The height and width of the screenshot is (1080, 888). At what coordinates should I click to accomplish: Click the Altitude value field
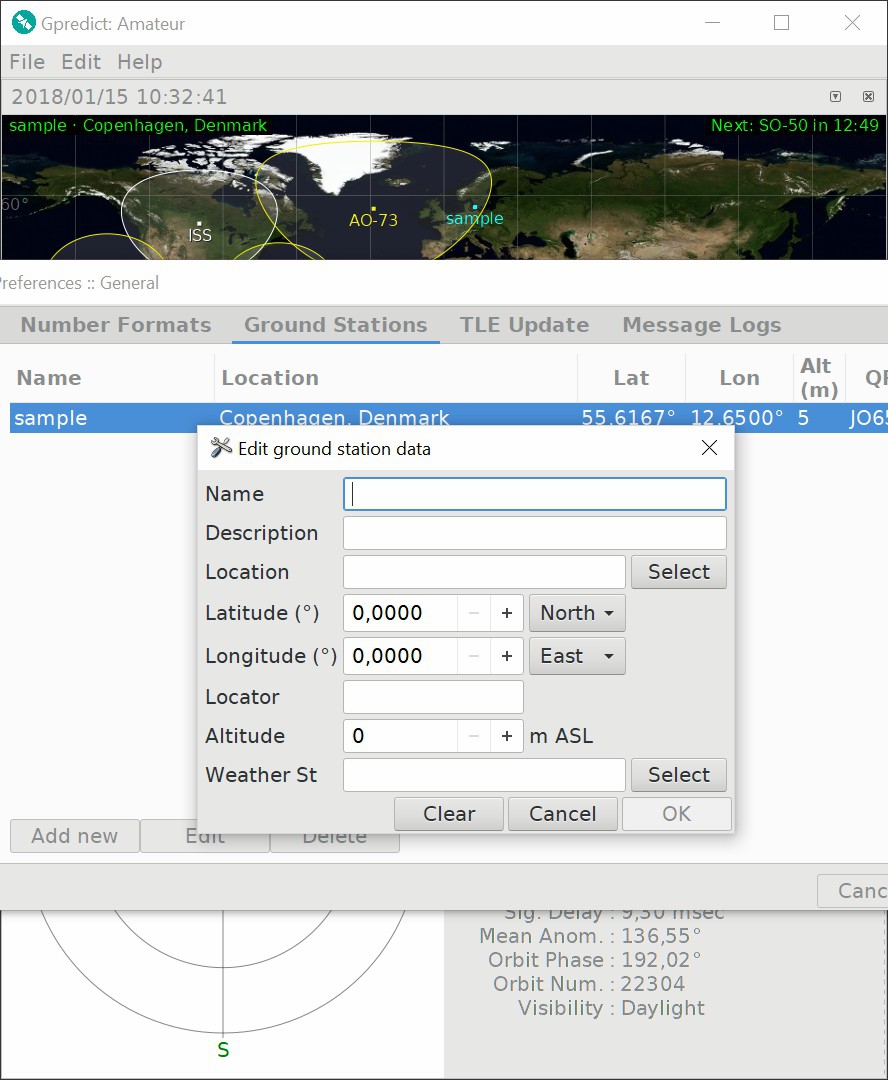[x=400, y=736]
